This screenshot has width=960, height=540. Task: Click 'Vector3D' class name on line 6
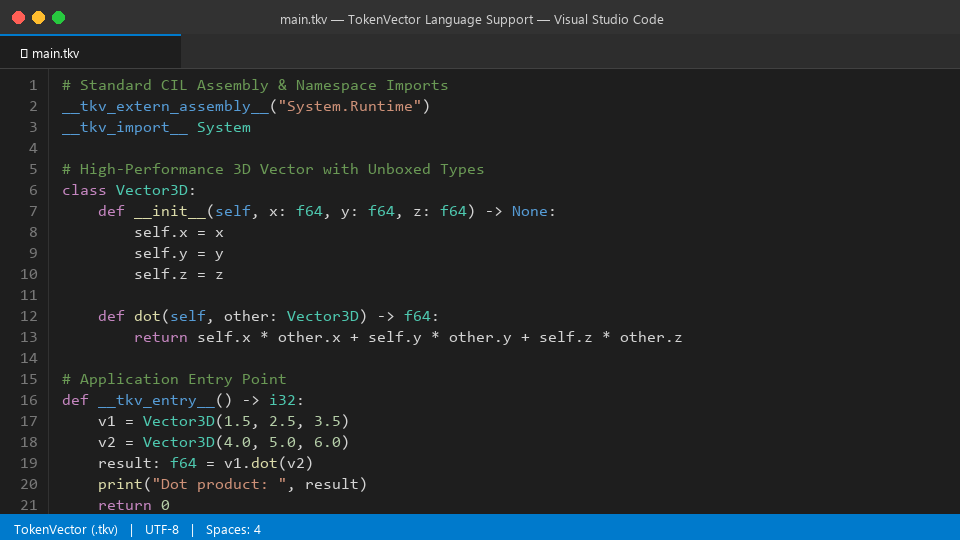[152, 190]
